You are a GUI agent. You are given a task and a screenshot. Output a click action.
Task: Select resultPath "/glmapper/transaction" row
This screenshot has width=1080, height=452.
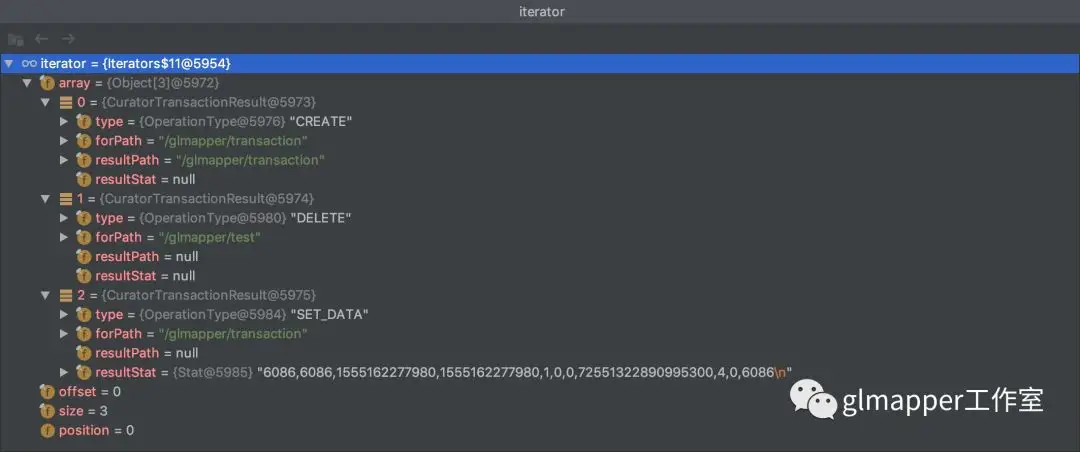210,160
